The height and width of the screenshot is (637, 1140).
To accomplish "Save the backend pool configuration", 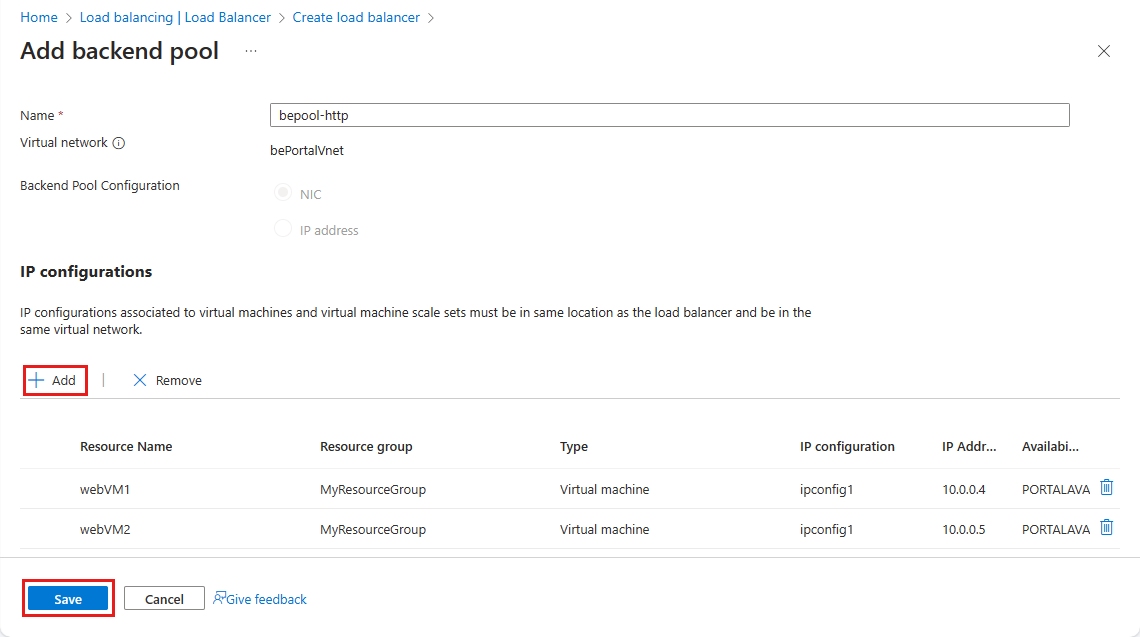I will point(67,597).
